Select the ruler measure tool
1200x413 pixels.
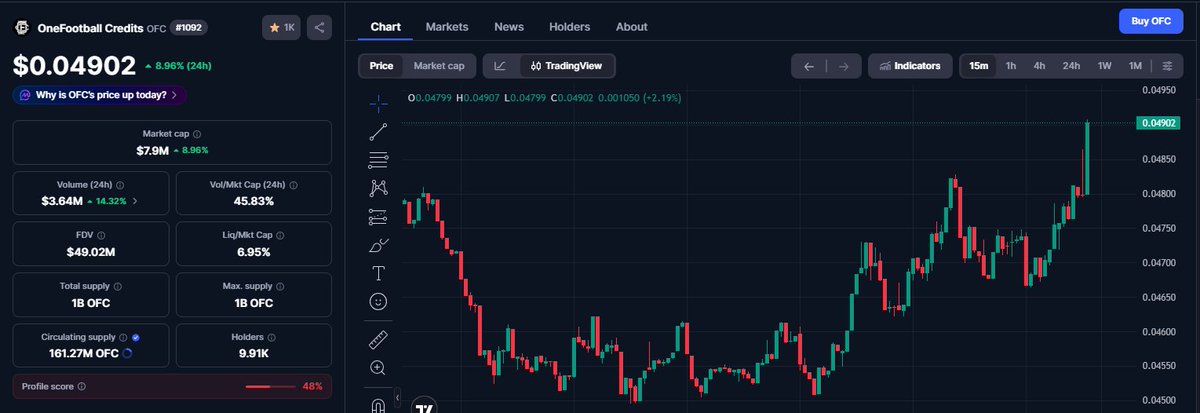click(x=379, y=339)
